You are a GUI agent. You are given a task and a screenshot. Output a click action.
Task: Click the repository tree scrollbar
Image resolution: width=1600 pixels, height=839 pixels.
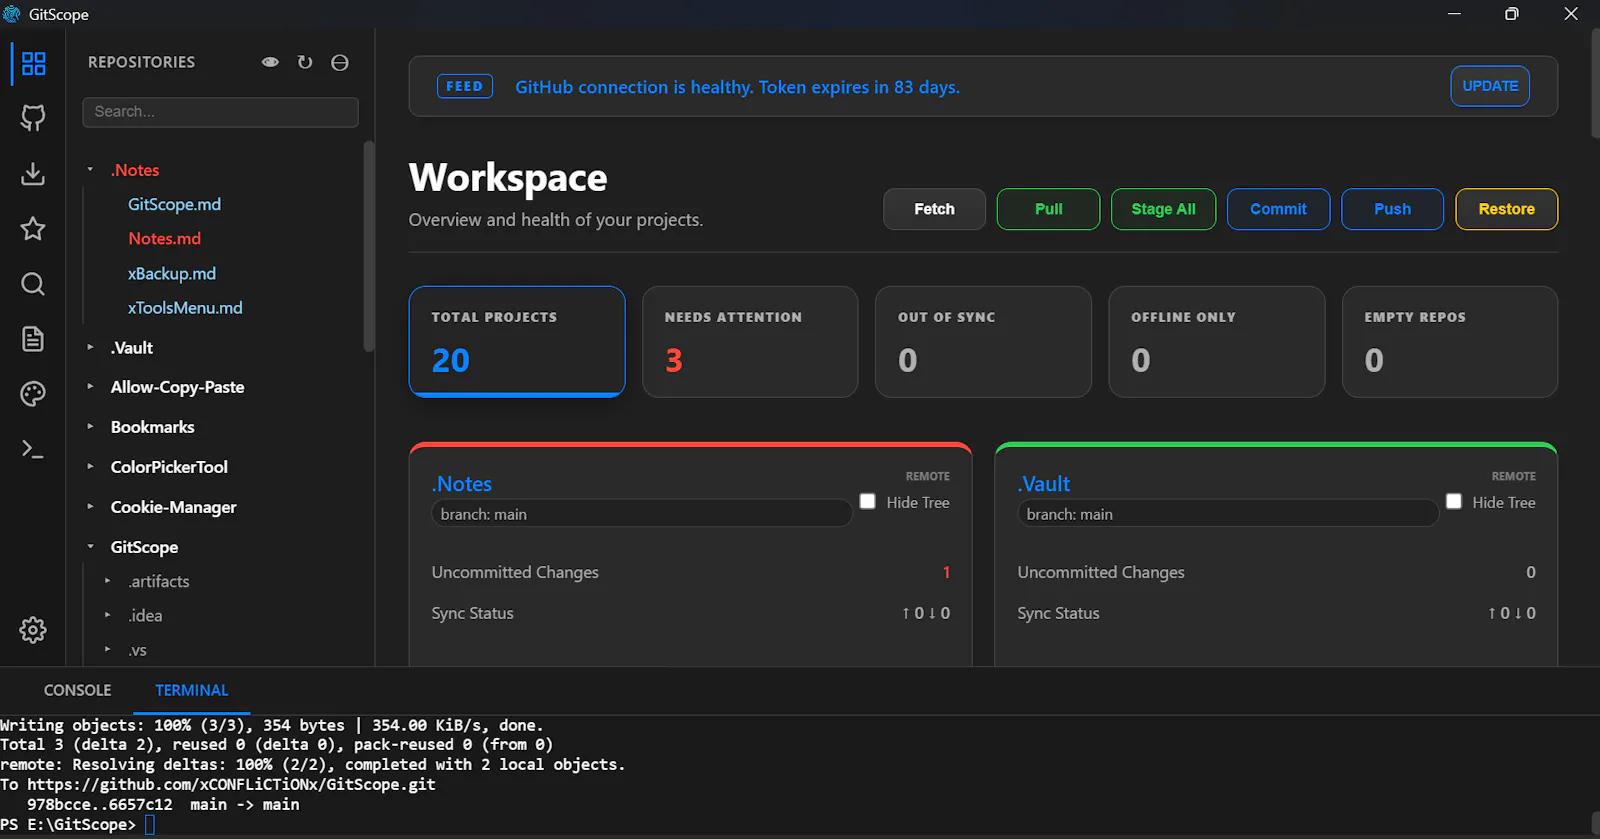(369, 246)
